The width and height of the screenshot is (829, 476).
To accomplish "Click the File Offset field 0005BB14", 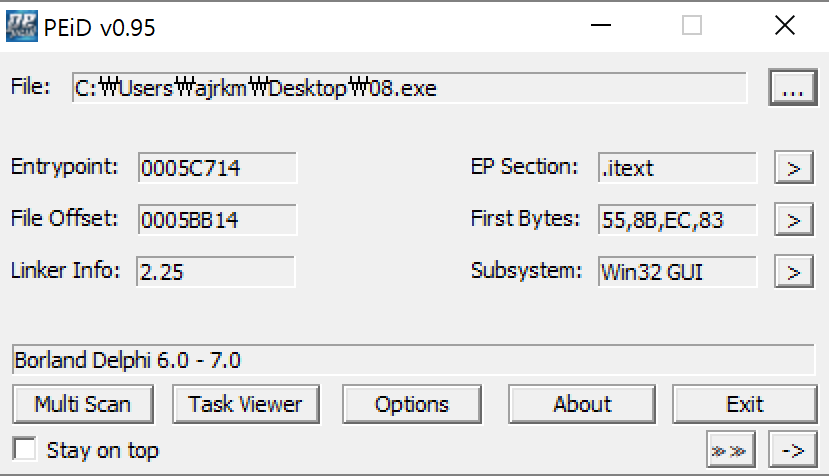I will click(217, 219).
